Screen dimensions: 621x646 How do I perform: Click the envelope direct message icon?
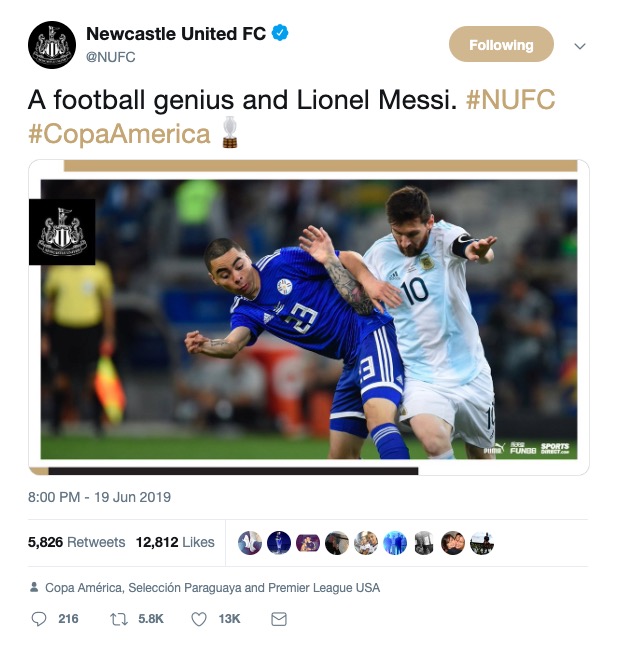click(279, 619)
